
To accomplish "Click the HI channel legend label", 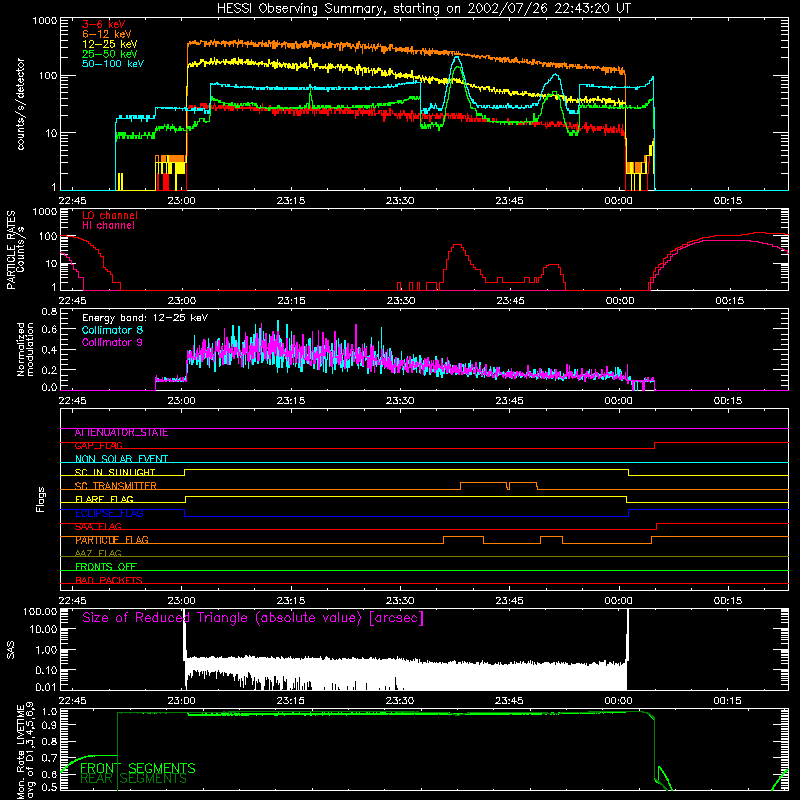I will [108, 226].
